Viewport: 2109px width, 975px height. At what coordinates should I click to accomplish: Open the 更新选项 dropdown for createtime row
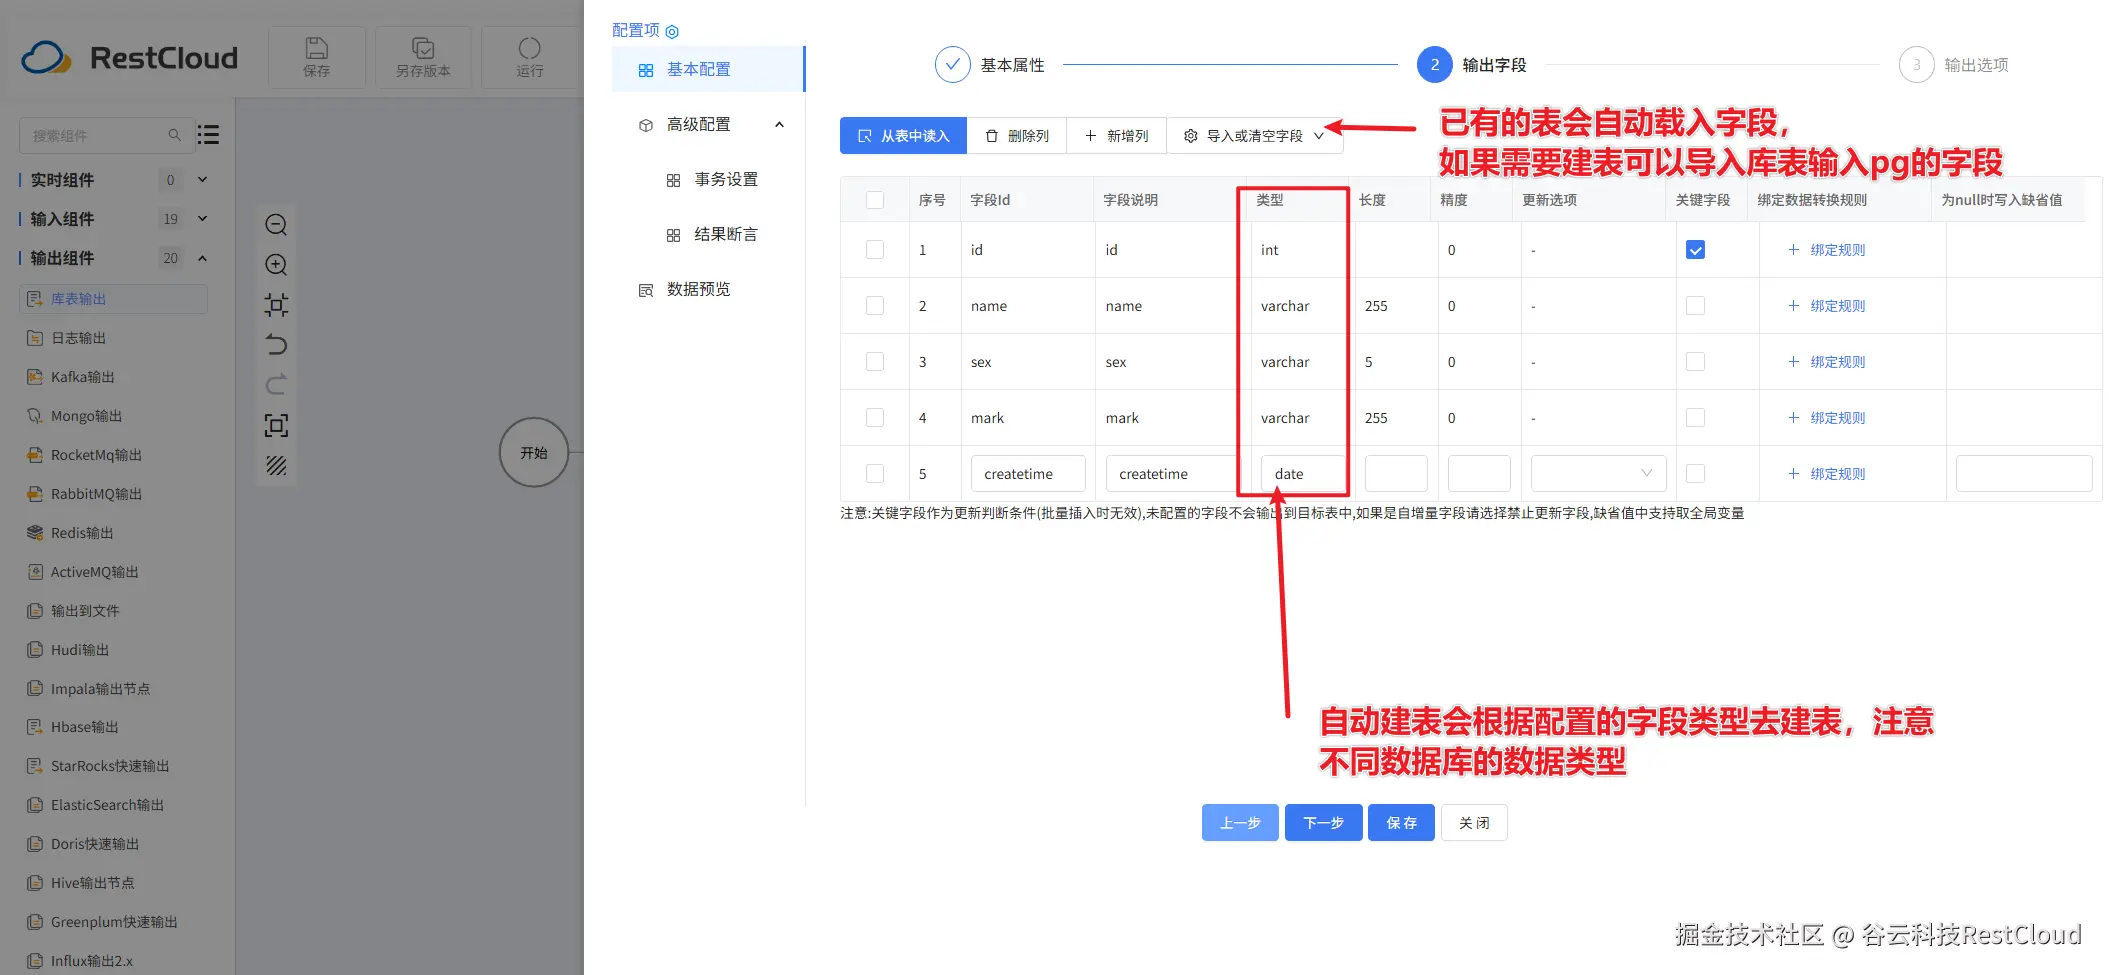point(1597,473)
